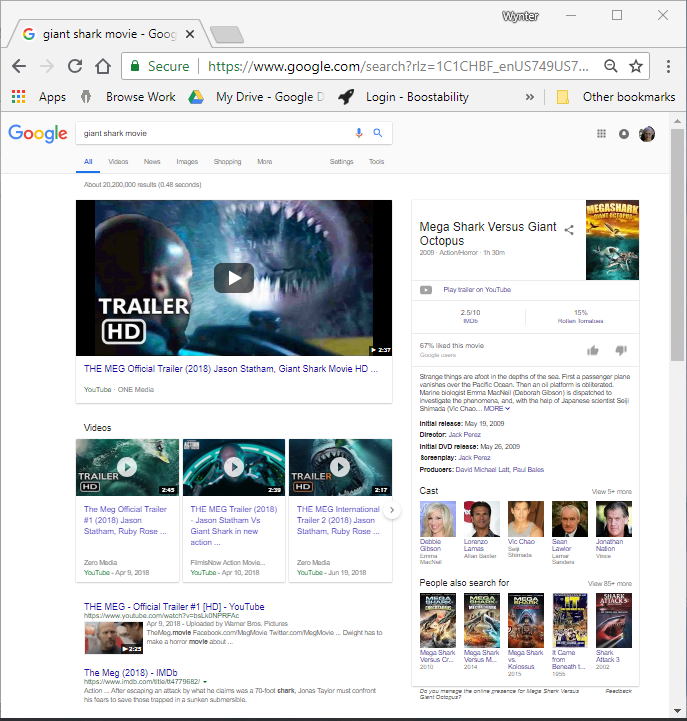
Task: Open Chrome's three-dot menu
Action: pyautogui.click(x=668, y=66)
